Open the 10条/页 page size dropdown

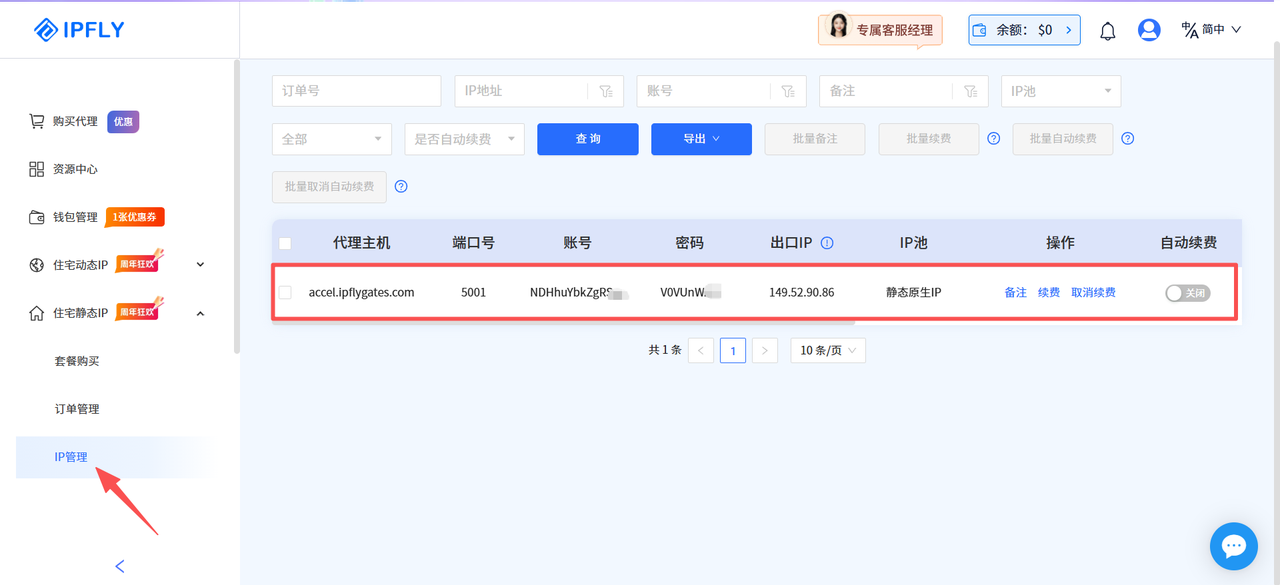coord(828,350)
